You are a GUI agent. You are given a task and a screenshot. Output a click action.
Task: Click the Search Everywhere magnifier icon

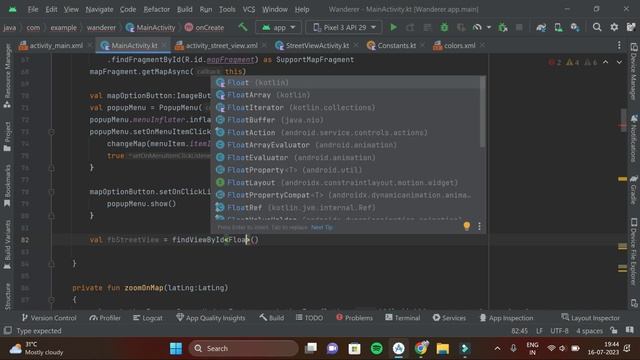(x=597, y=27)
